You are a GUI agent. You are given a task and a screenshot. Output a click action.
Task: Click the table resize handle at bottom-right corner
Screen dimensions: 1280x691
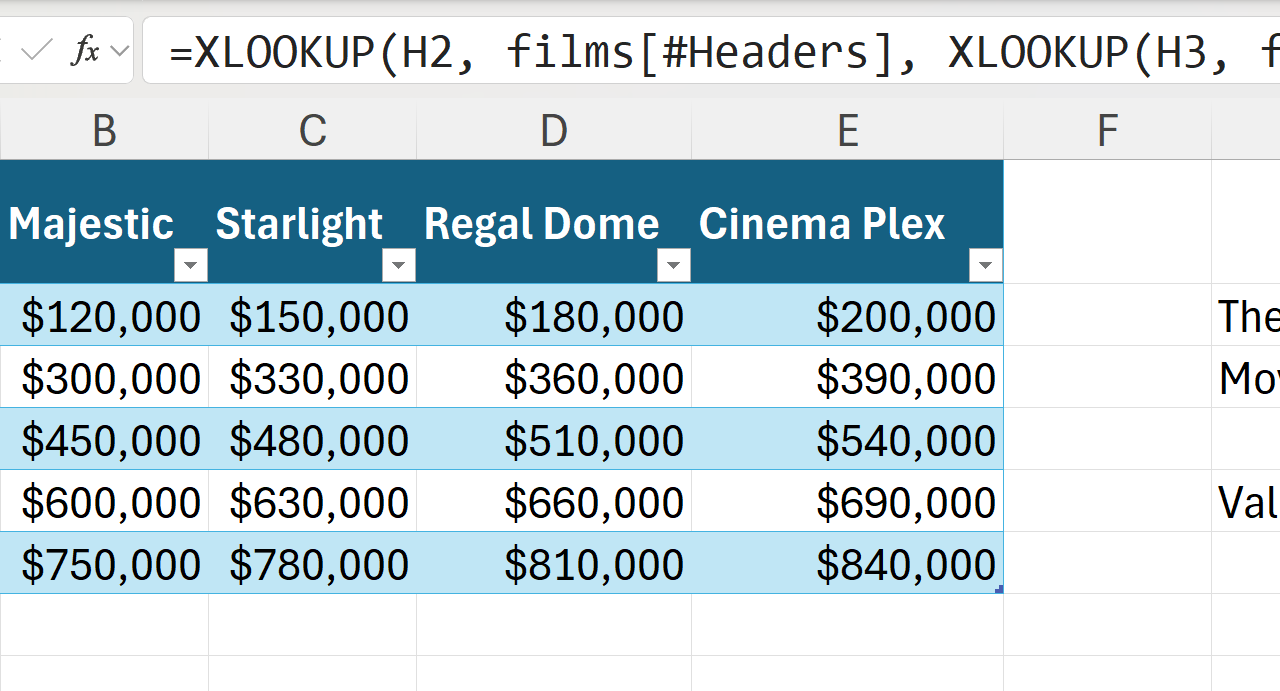[x=999, y=590]
